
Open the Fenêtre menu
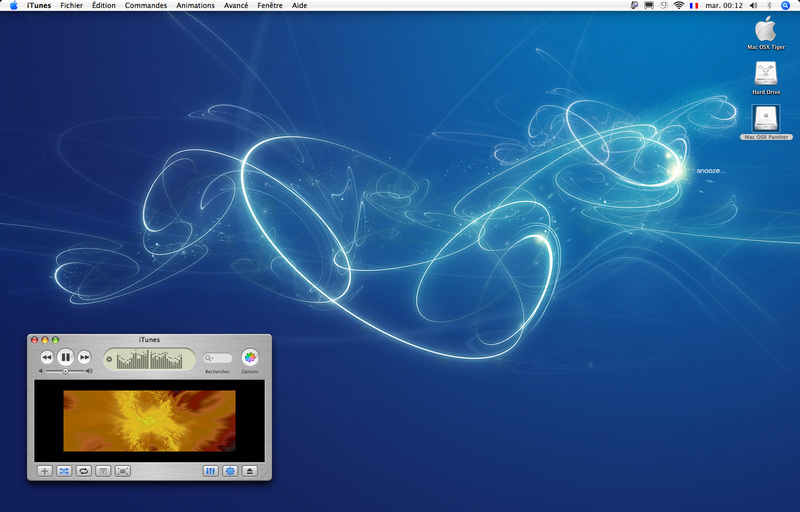(270, 5)
